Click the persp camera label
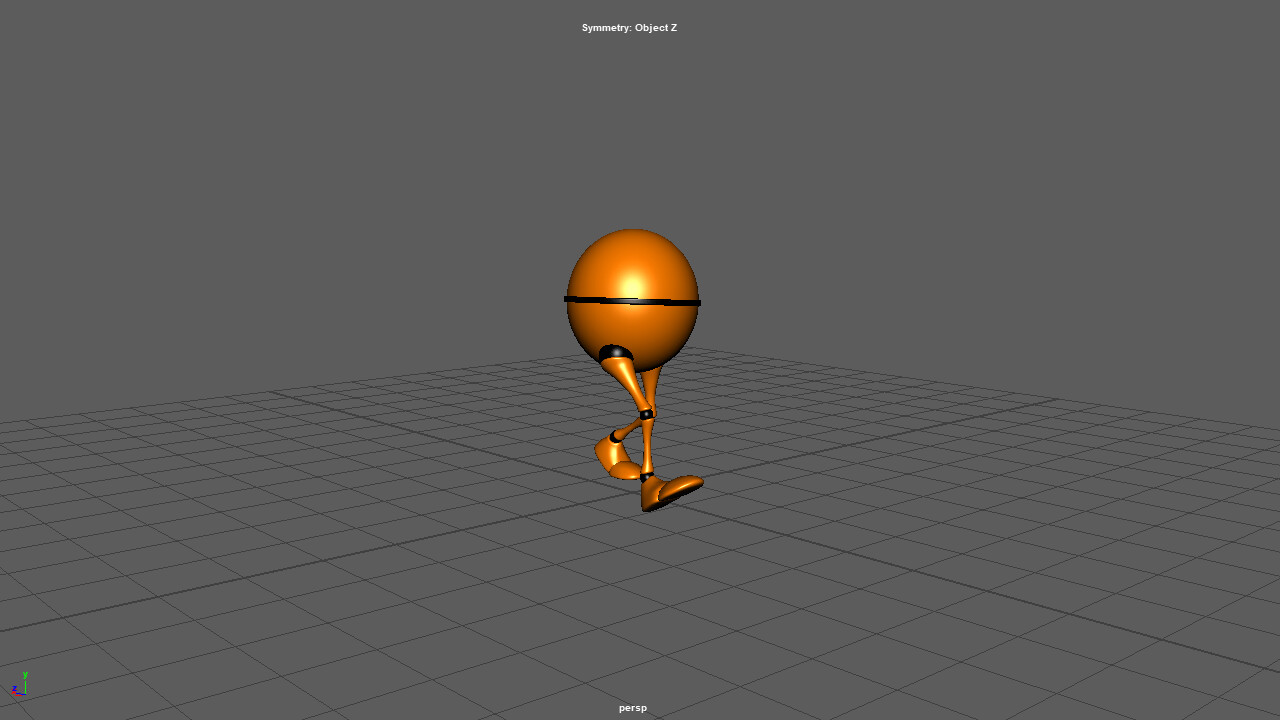1280x720 pixels. pyautogui.click(x=632, y=707)
